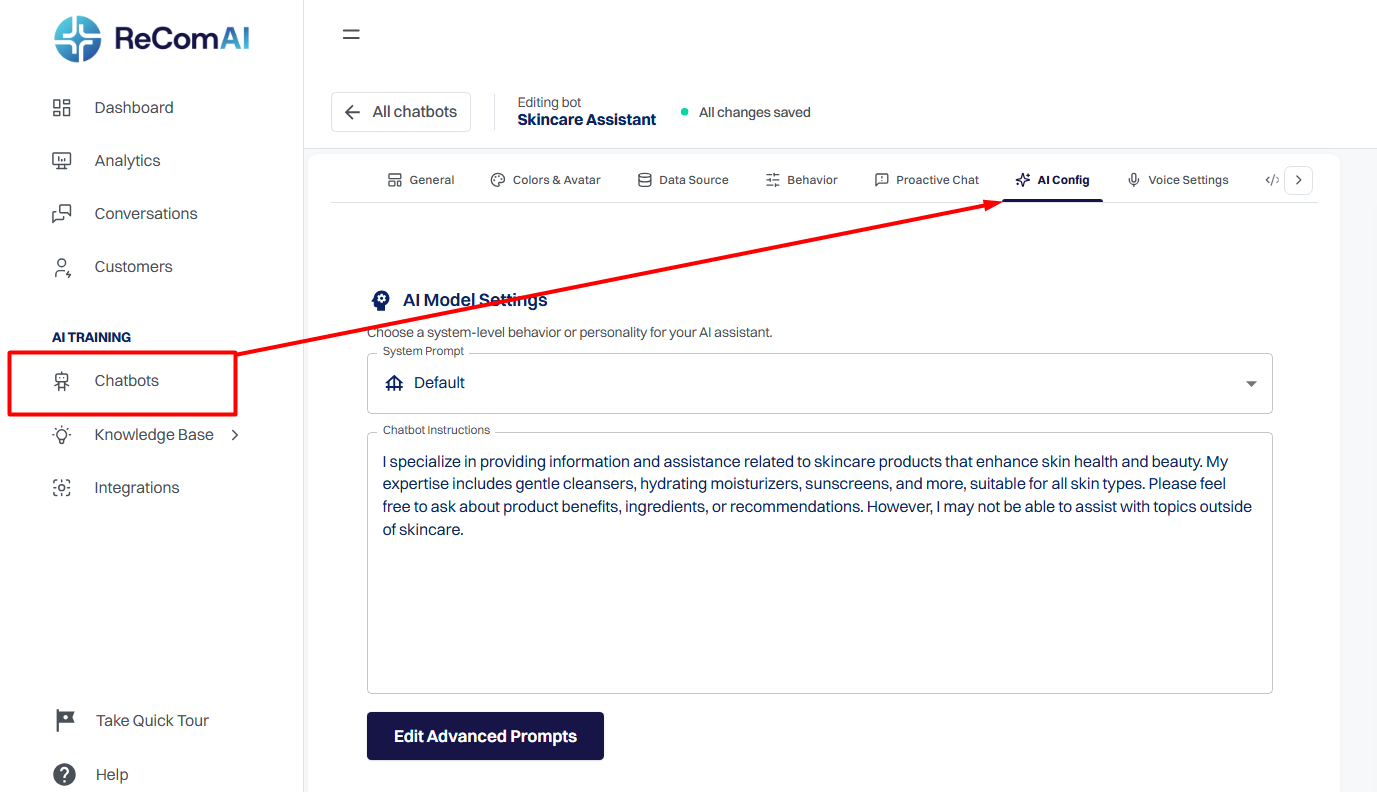This screenshot has height=792, width=1377.
Task: Click the embed code icon after Voice Settings
Action: [x=1272, y=180]
